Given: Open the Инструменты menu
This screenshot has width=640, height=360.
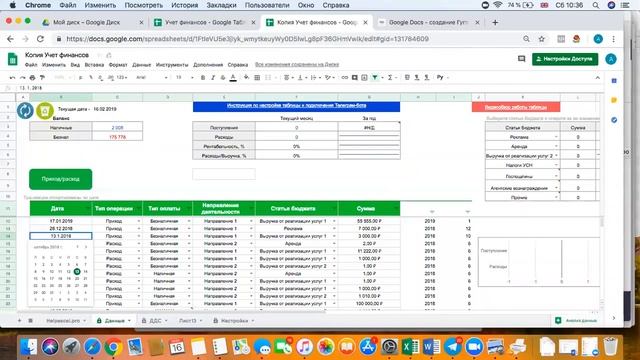Looking at the screenshot, I should click(172, 65).
